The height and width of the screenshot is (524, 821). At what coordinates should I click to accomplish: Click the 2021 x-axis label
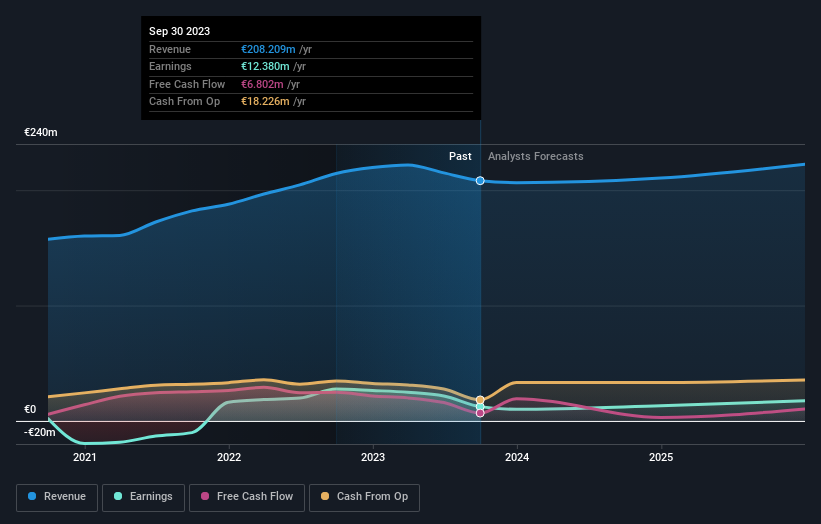coord(84,457)
